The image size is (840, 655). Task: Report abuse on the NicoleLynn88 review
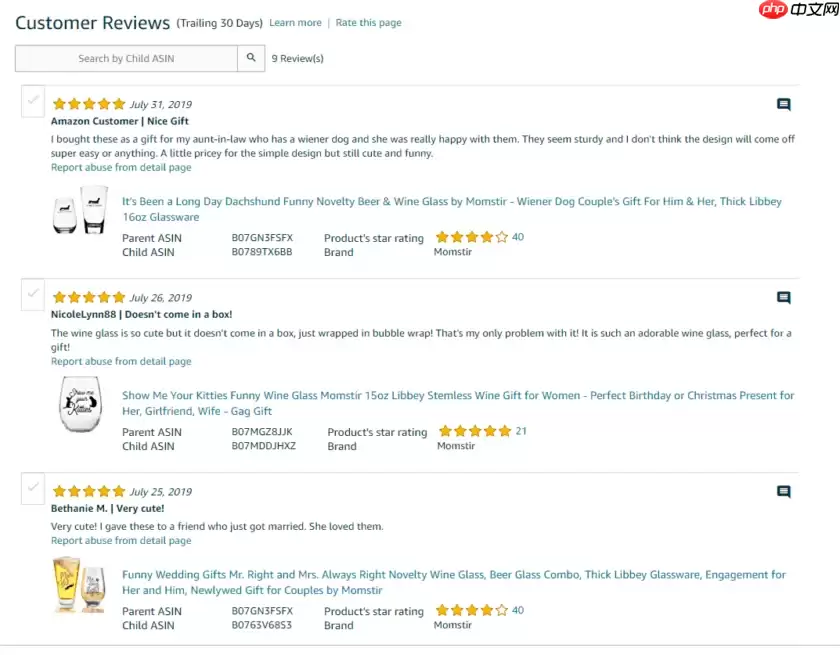121,362
